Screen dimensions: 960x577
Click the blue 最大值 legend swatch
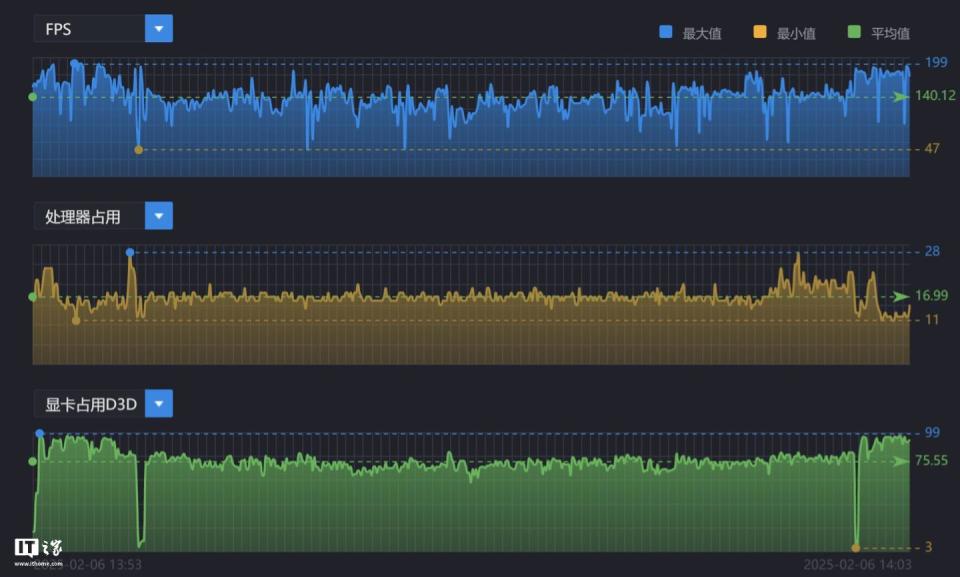[666, 32]
